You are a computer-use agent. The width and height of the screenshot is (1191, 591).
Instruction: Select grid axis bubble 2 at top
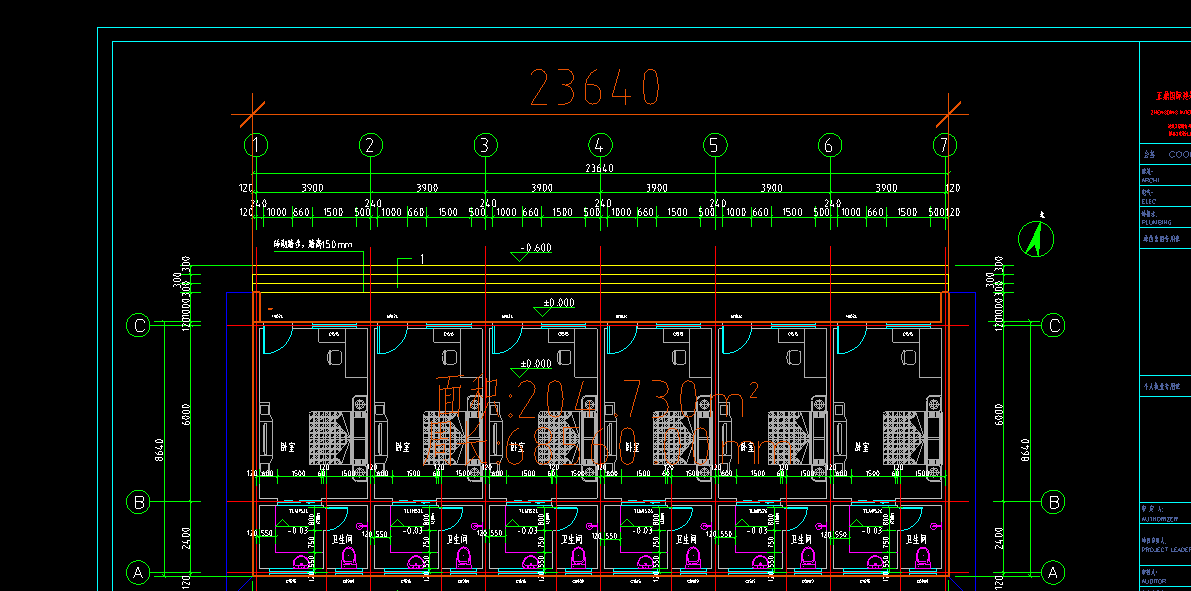point(370,145)
